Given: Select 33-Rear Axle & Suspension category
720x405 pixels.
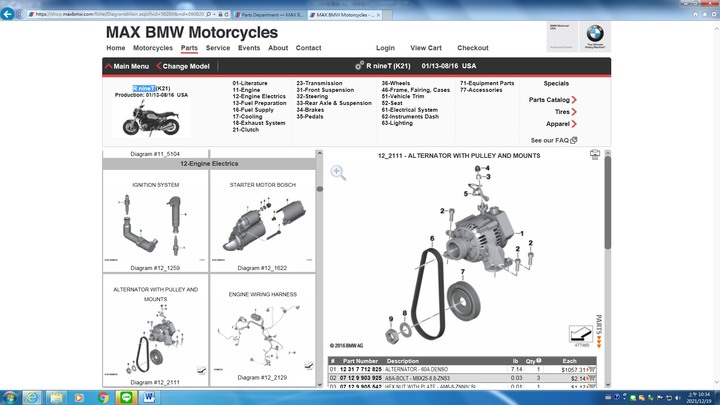Looking at the screenshot, I should coord(334,103).
